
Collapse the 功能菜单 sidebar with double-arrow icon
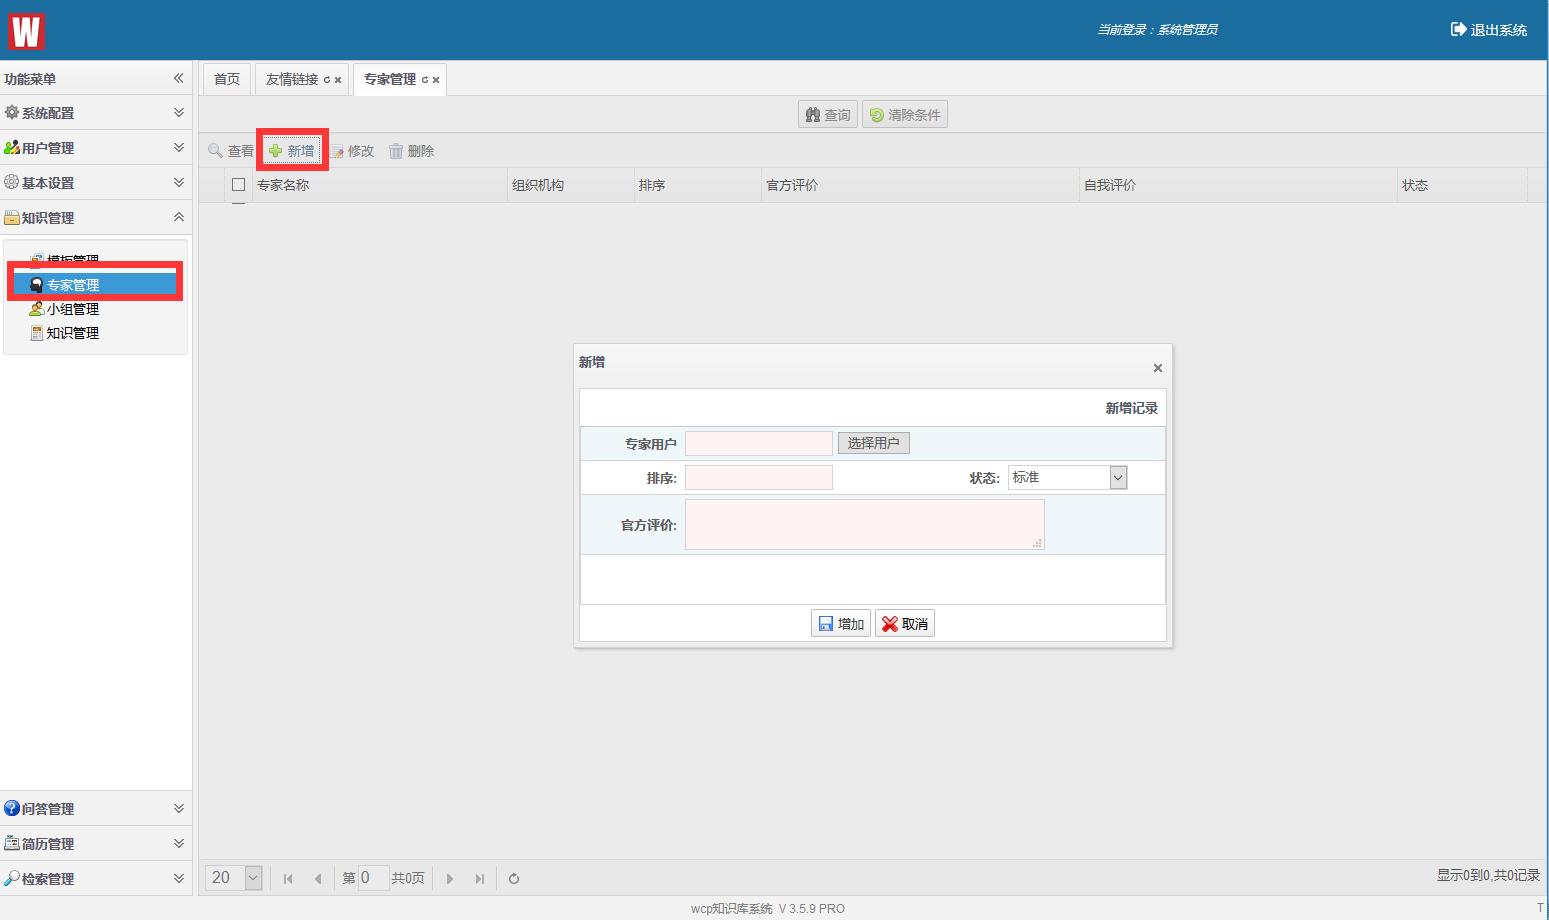click(178, 78)
